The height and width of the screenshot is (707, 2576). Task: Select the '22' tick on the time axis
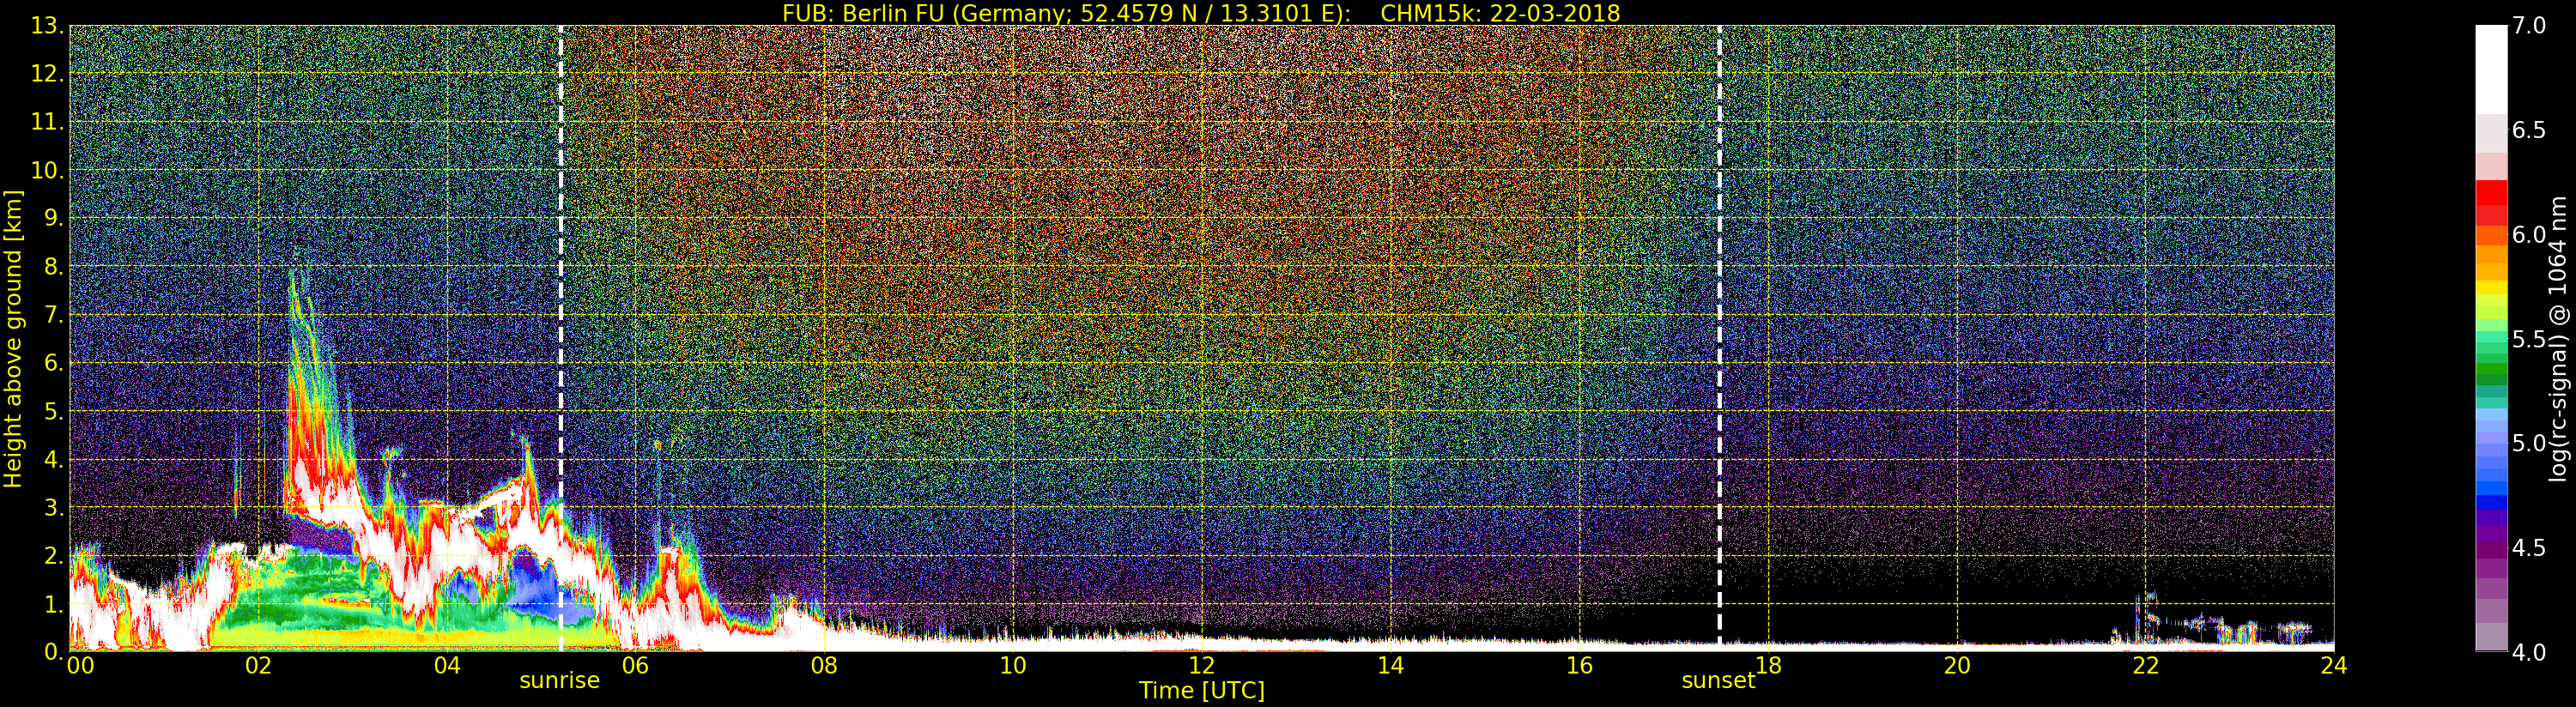(x=2145, y=665)
